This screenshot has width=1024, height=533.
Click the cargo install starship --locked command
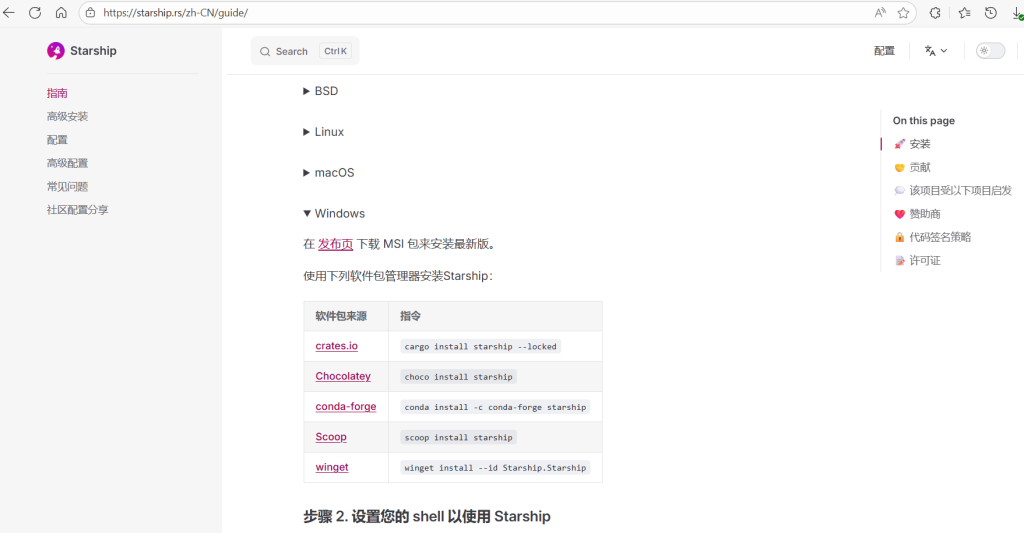481,346
